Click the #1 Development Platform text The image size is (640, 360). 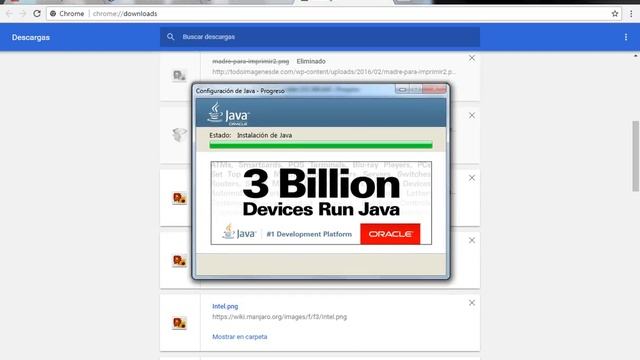tap(309, 234)
